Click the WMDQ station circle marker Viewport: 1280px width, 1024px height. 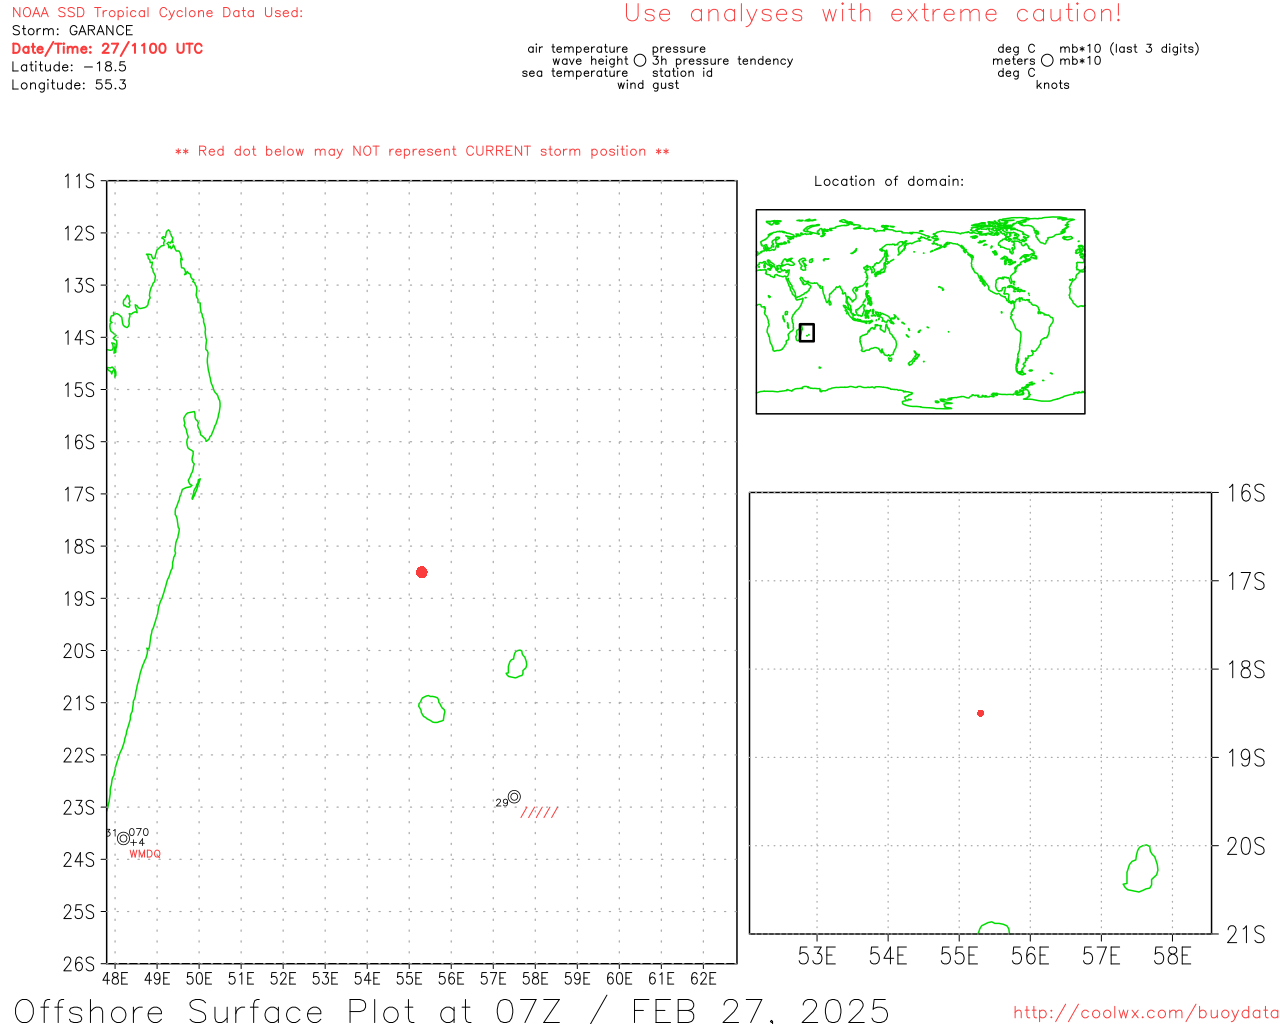click(123, 838)
